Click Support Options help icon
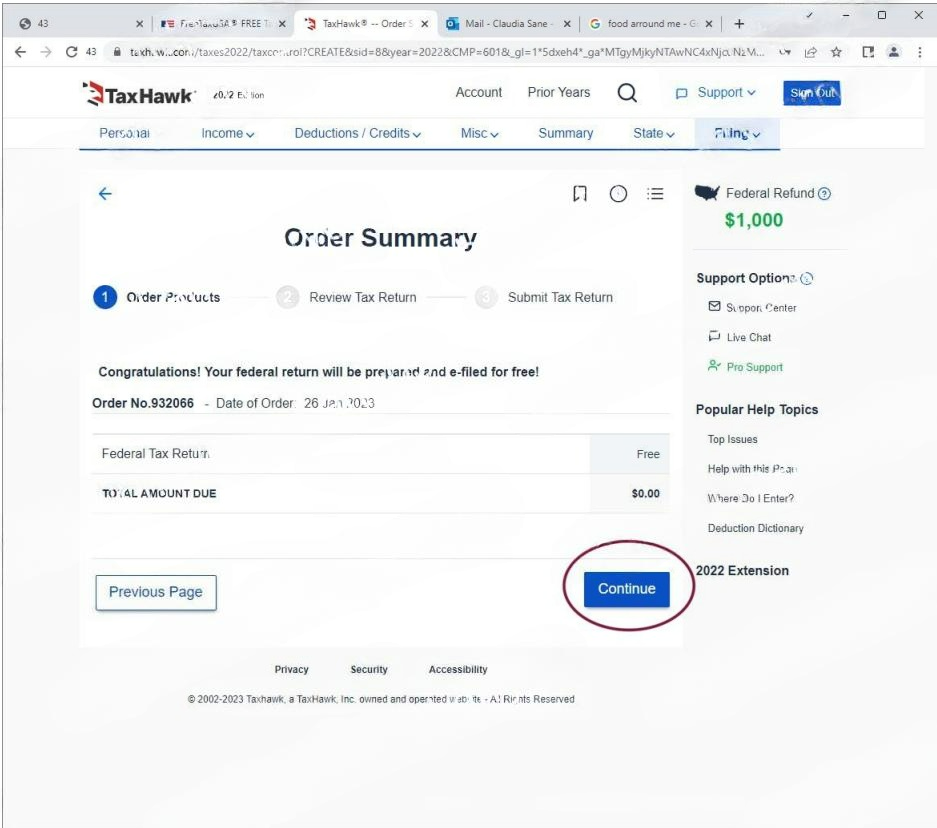This screenshot has height=828, width=937. (x=807, y=278)
